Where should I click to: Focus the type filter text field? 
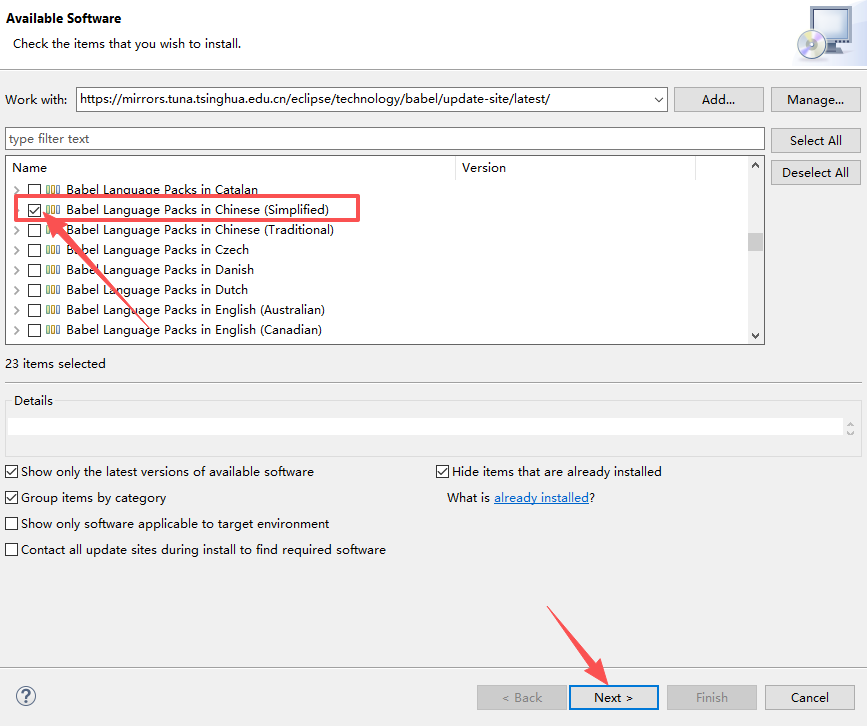[385, 139]
